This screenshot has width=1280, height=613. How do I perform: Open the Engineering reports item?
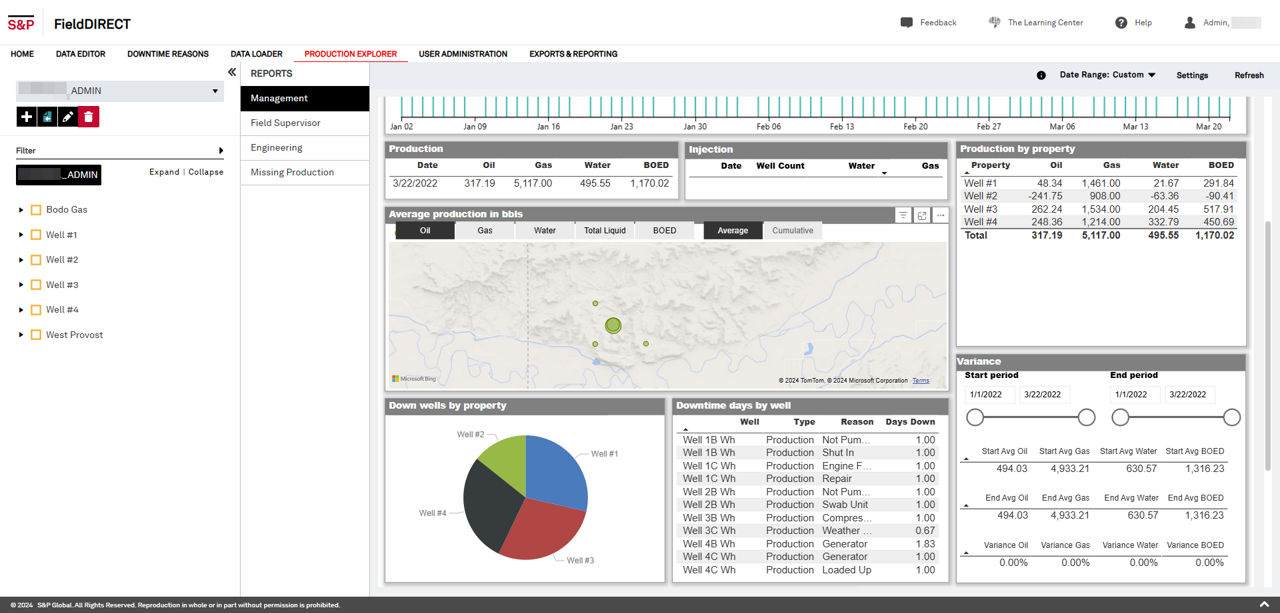[276, 148]
